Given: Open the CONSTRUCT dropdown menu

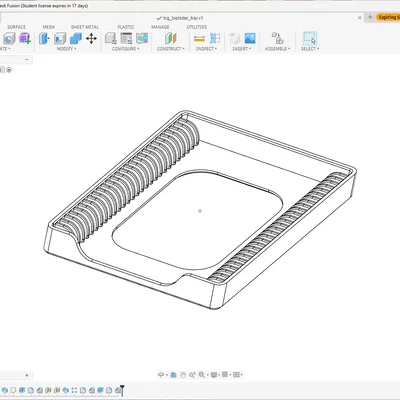Looking at the screenshot, I should click(x=171, y=49).
